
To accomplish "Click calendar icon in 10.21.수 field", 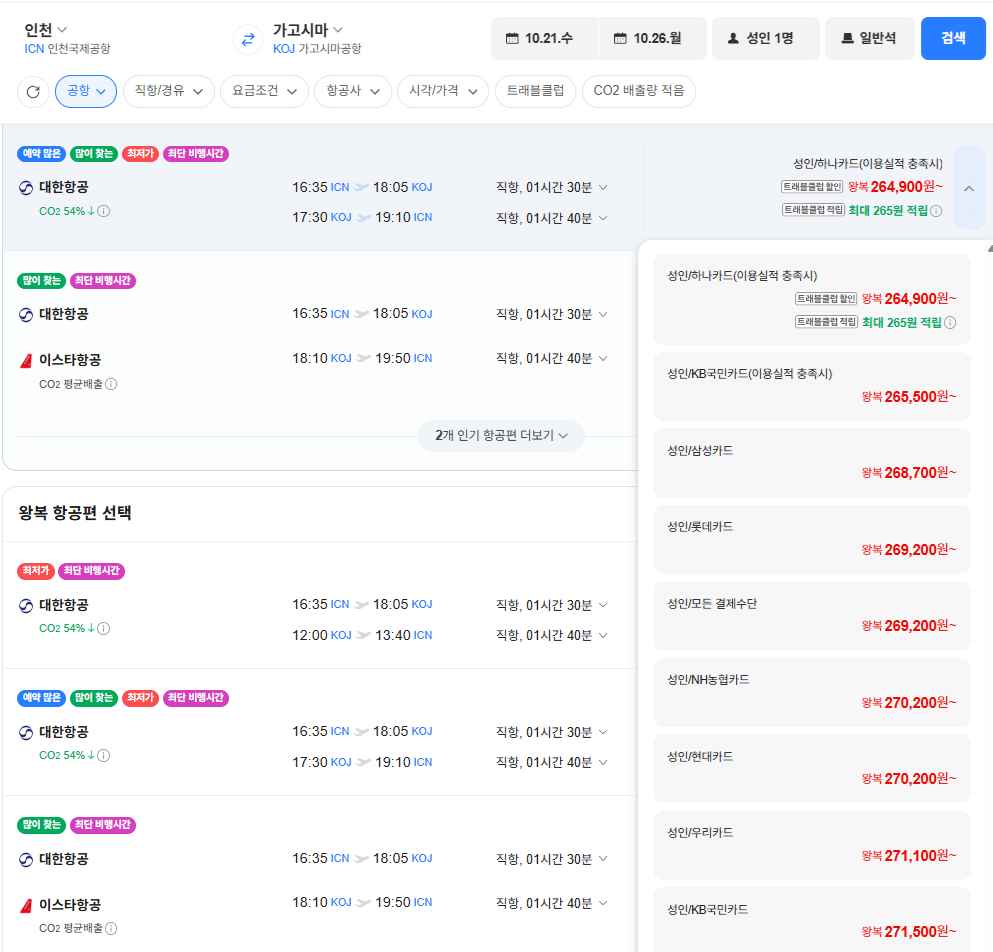I will click(512, 39).
